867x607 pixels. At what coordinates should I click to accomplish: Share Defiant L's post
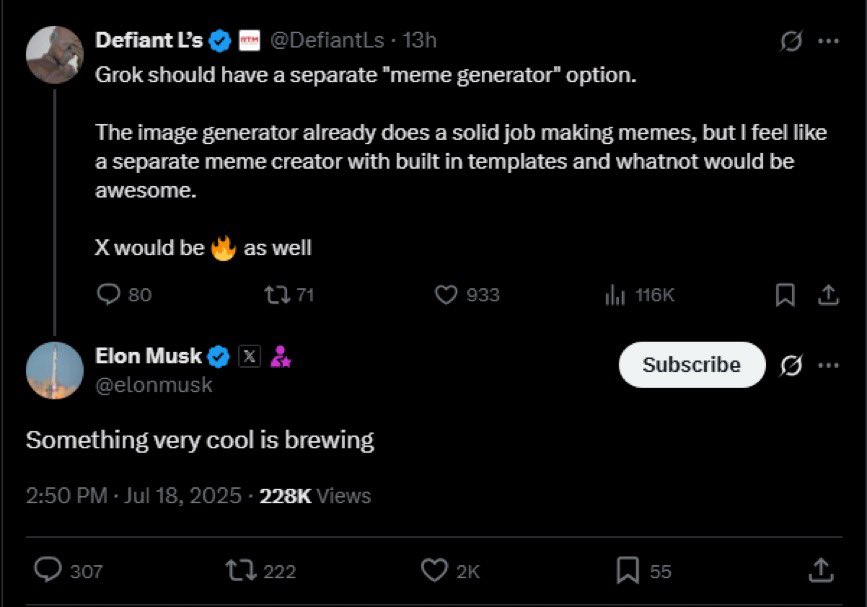pyautogui.click(x=828, y=295)
